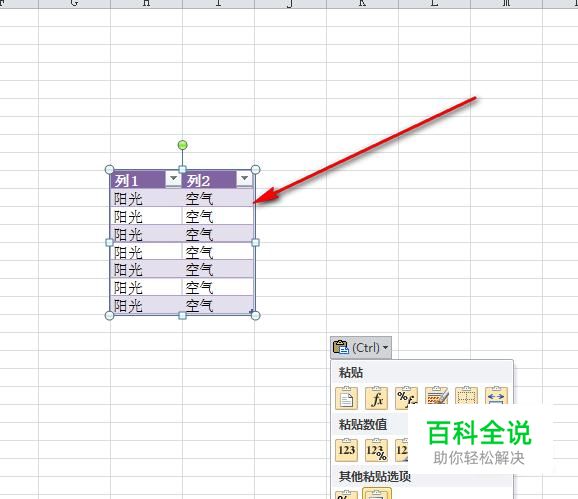Click the 空气 cell in the last table row
The image size is (578, 499).
point(199,306)
